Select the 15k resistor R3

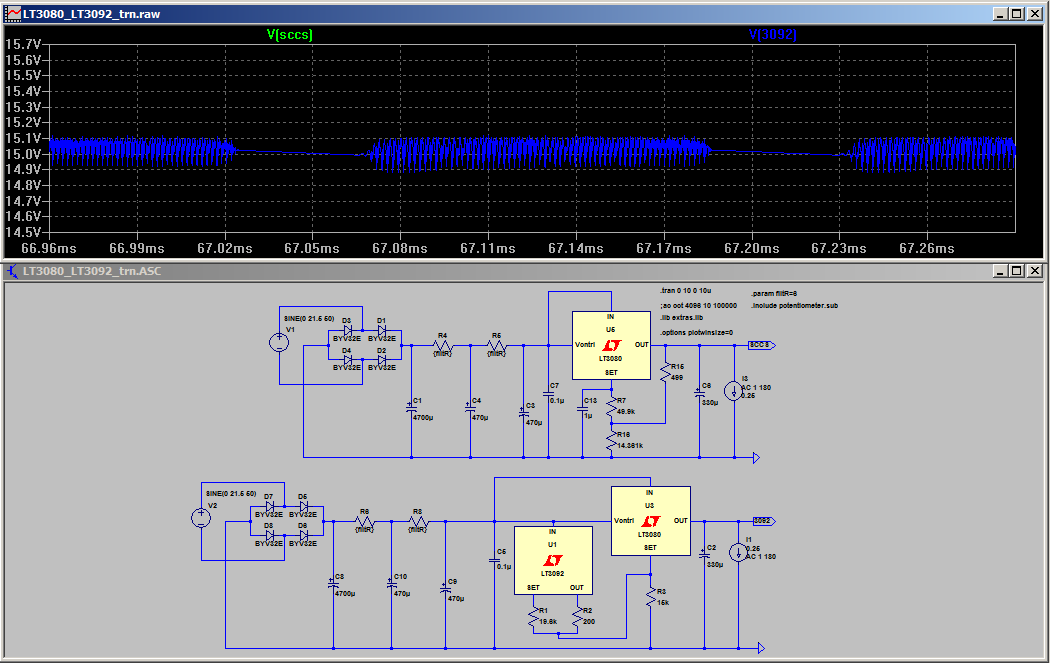(650, 597)
